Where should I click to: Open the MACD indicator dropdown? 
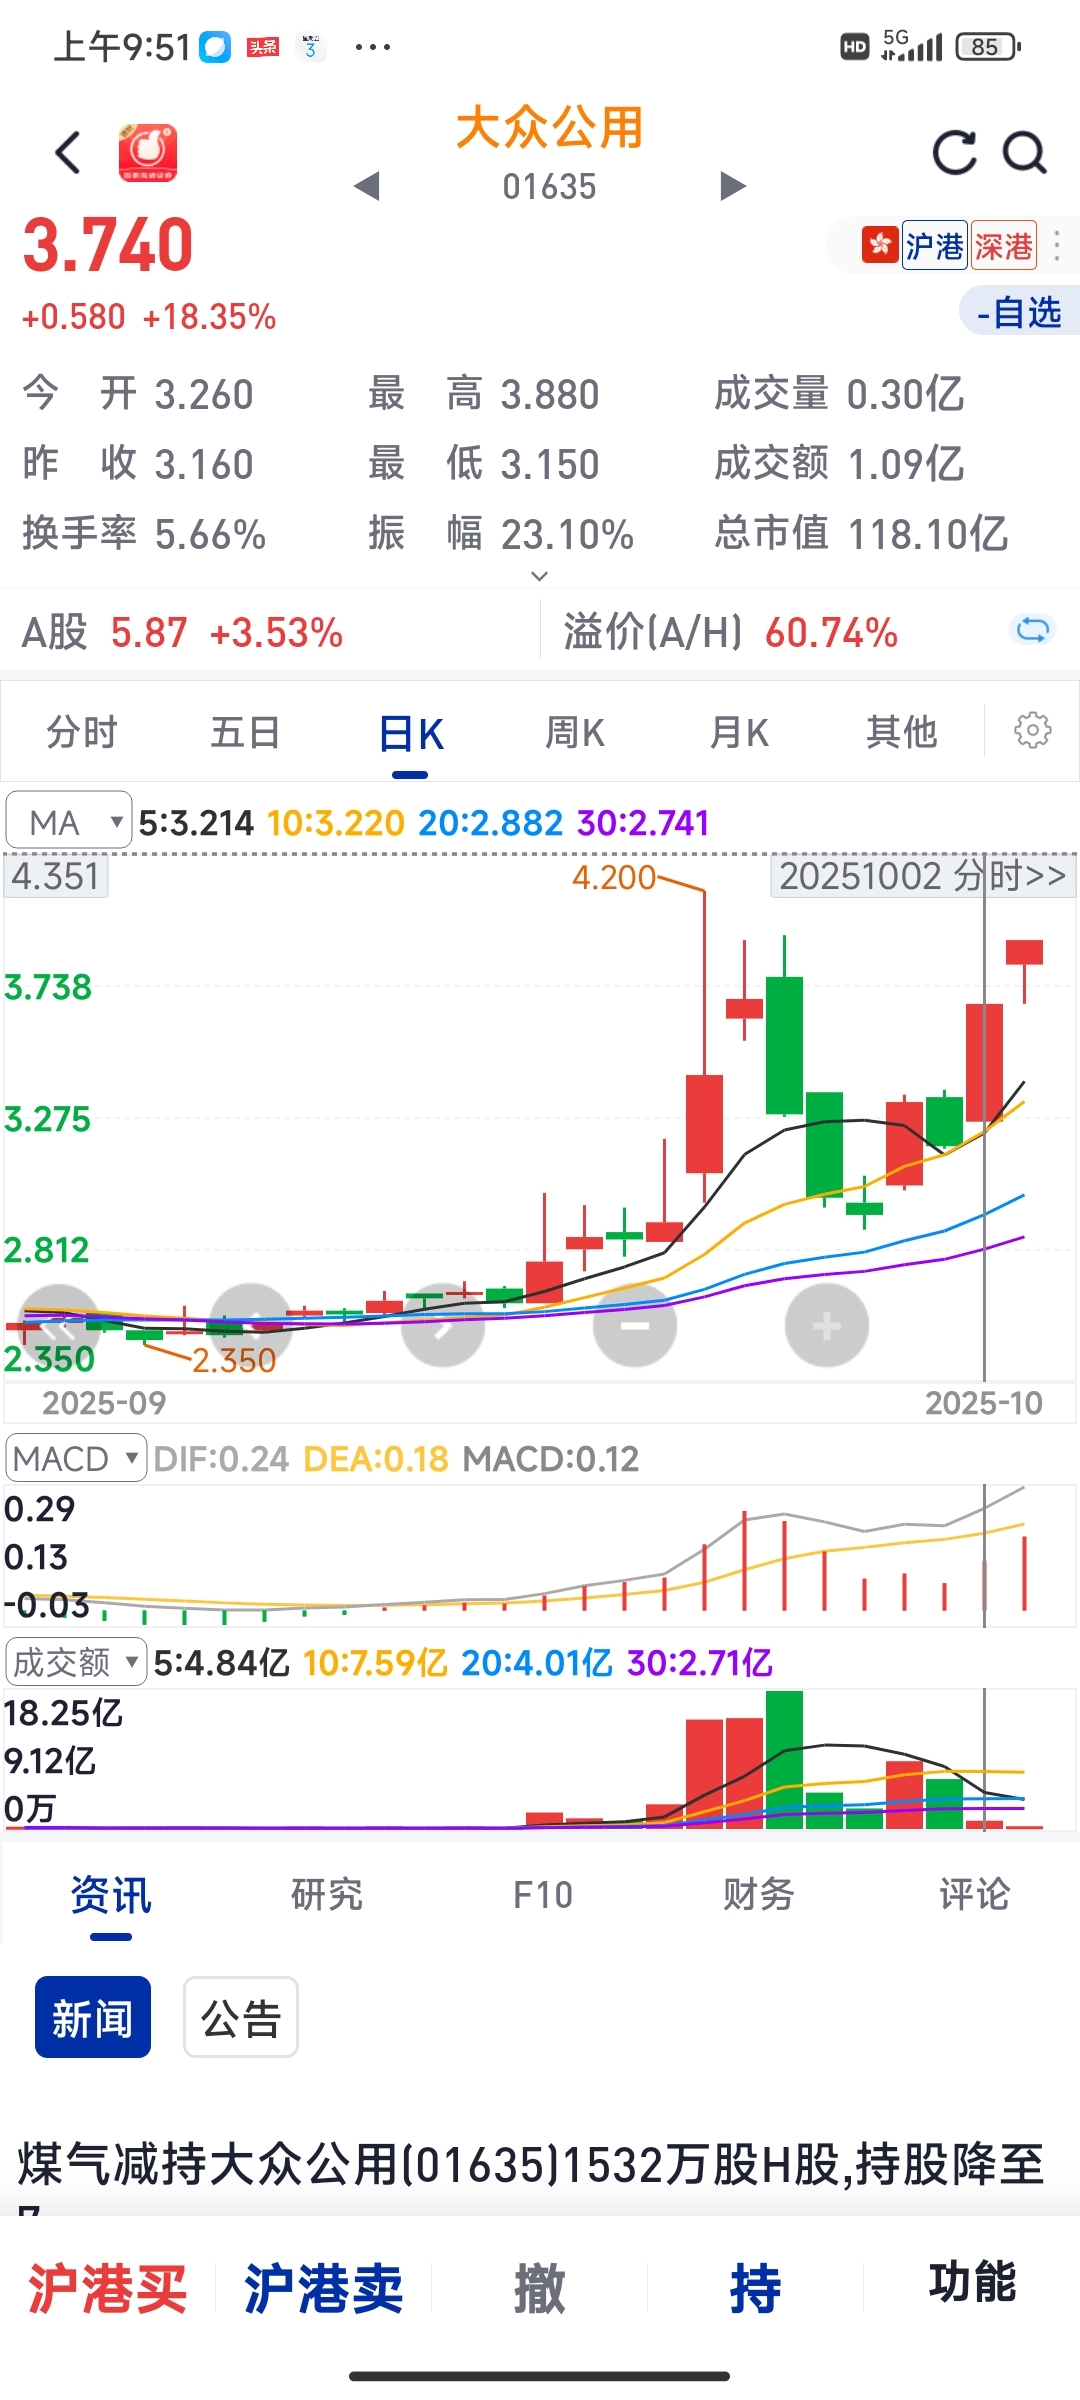pyautogui.click(x=76, y=1458)
